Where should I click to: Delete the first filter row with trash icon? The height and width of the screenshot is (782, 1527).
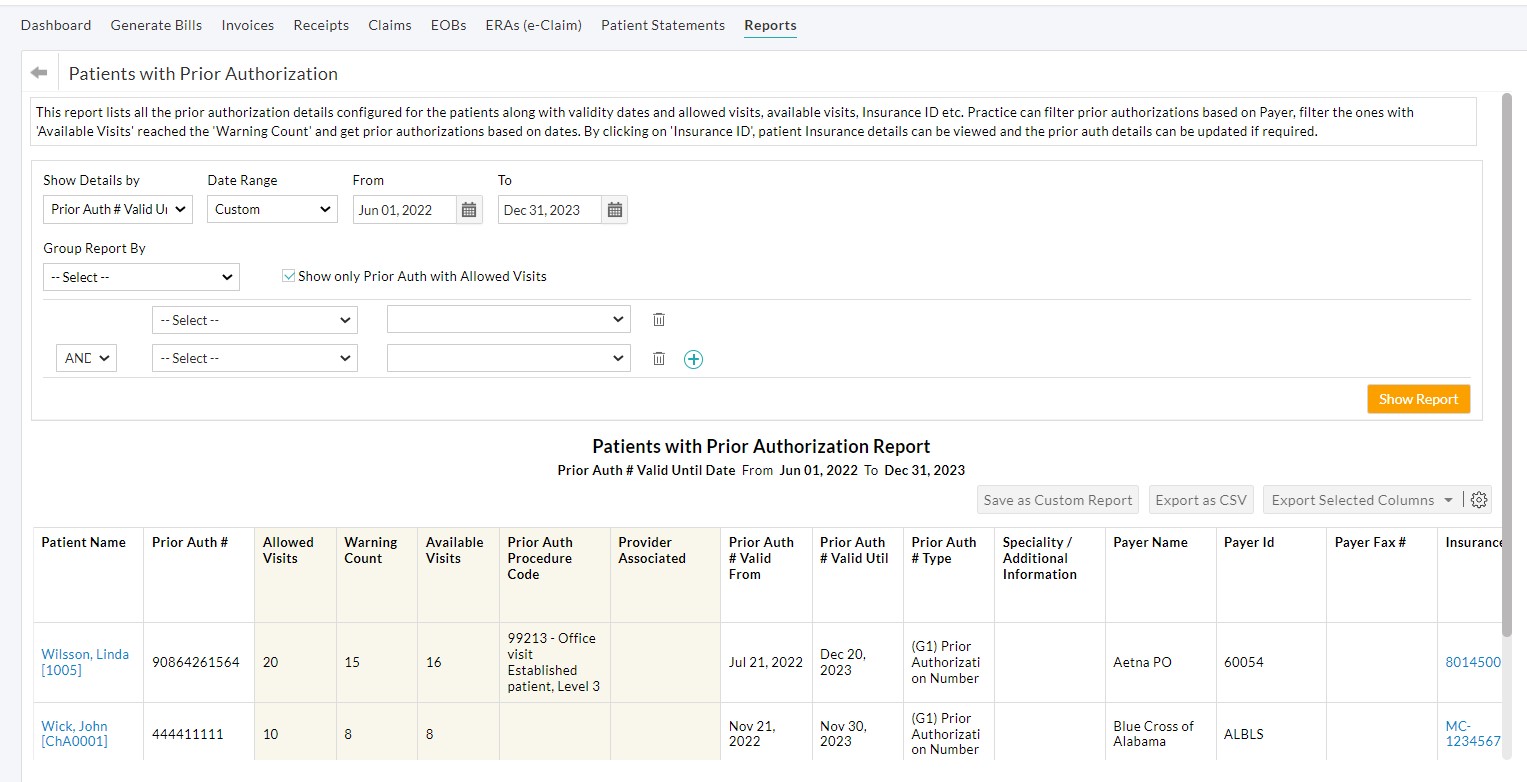pos(658,319)
